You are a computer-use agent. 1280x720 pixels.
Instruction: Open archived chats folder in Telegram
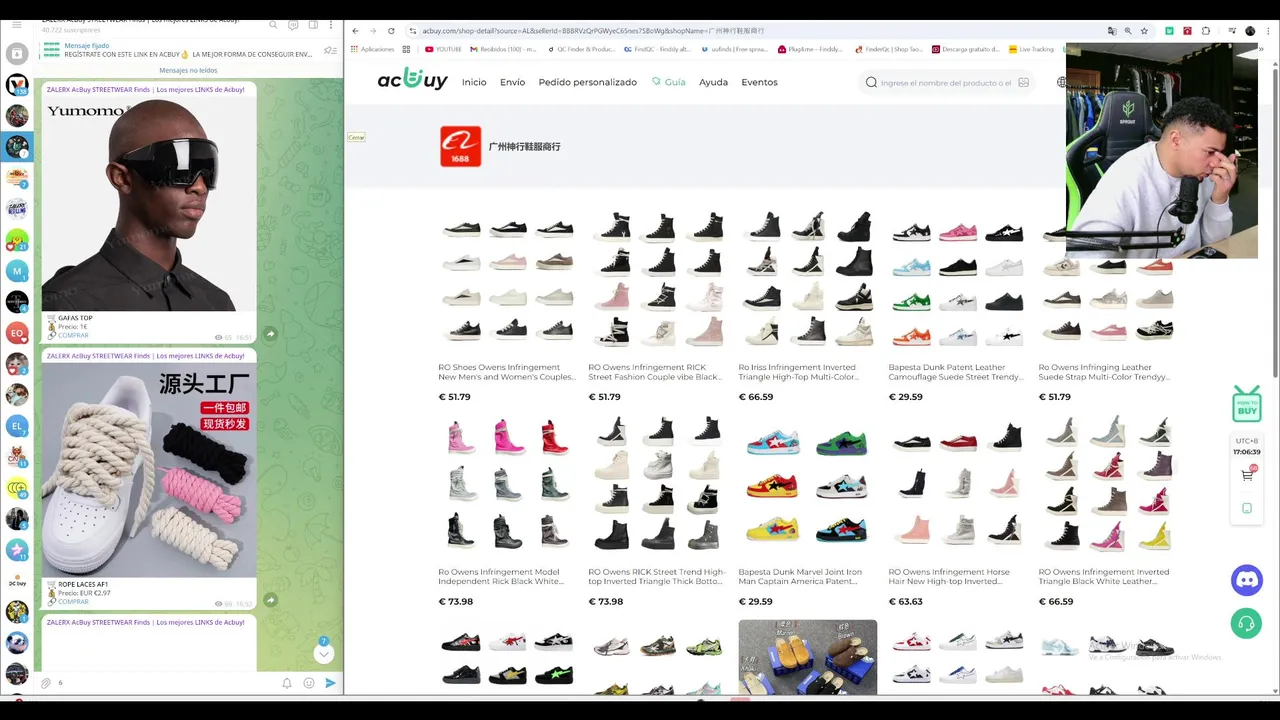click(x=17, y=53)
